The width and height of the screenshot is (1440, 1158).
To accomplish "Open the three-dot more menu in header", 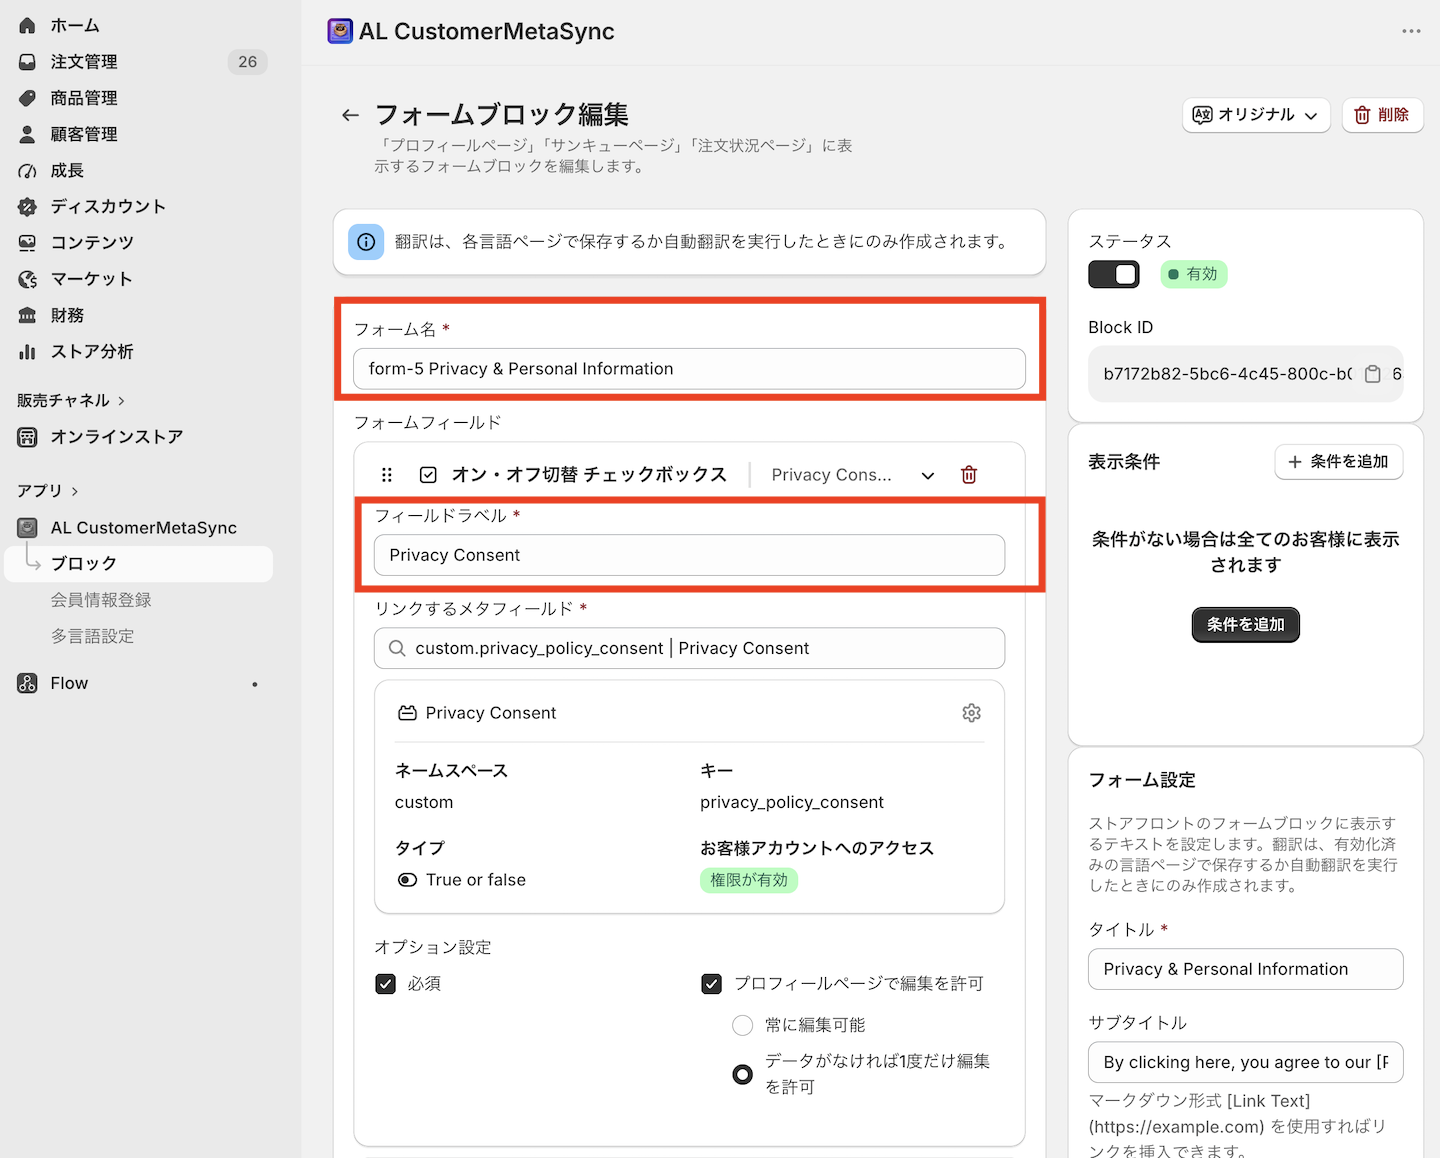I will (x=1411, y=31).
